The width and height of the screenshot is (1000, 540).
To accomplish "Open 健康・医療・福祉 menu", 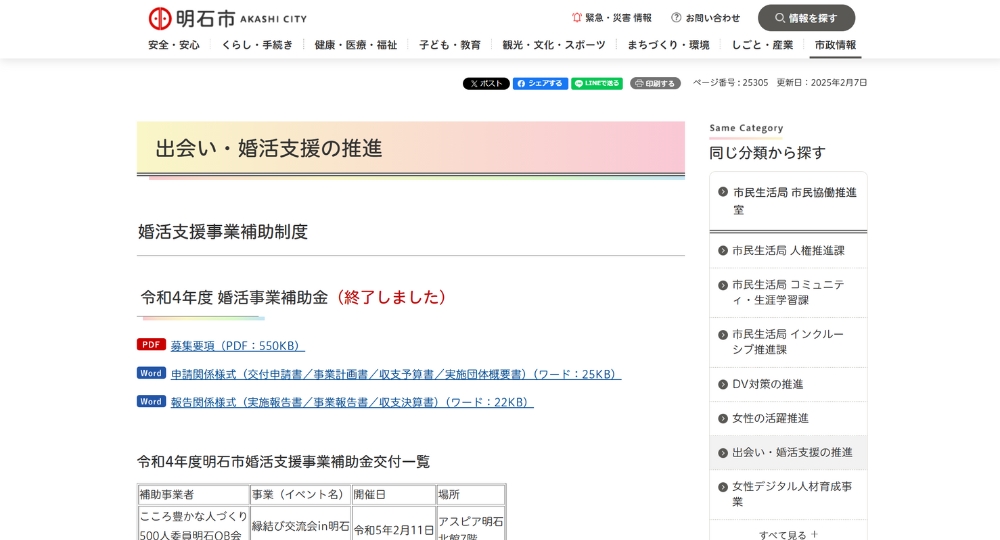I will (355, 45).
